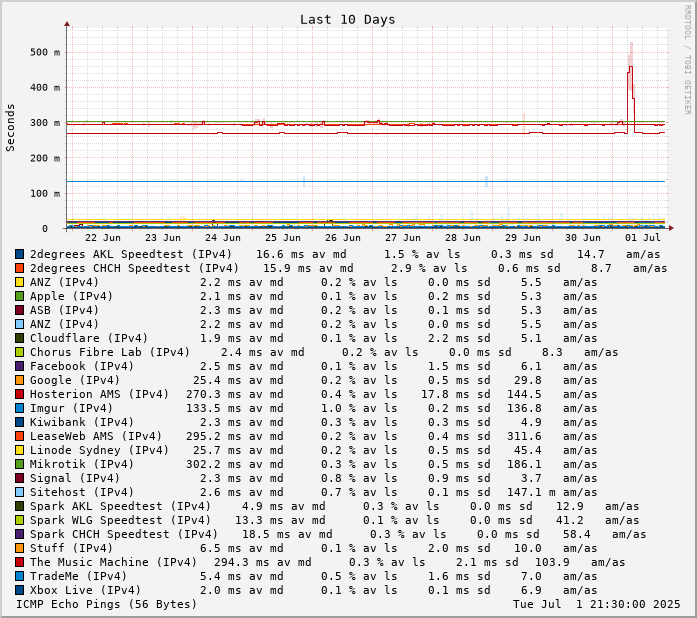Click the '400 m' y-axis tick label
The width and height of the screenshot is (697, 618).
pyautogui.click(x=45, y=87)
